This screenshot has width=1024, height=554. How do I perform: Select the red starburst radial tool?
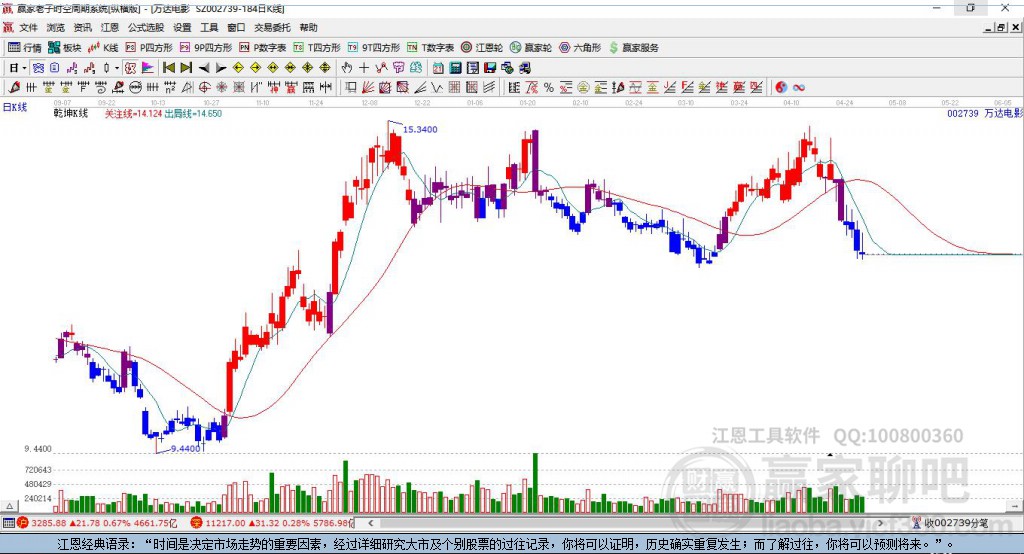[x=221, y=88]
